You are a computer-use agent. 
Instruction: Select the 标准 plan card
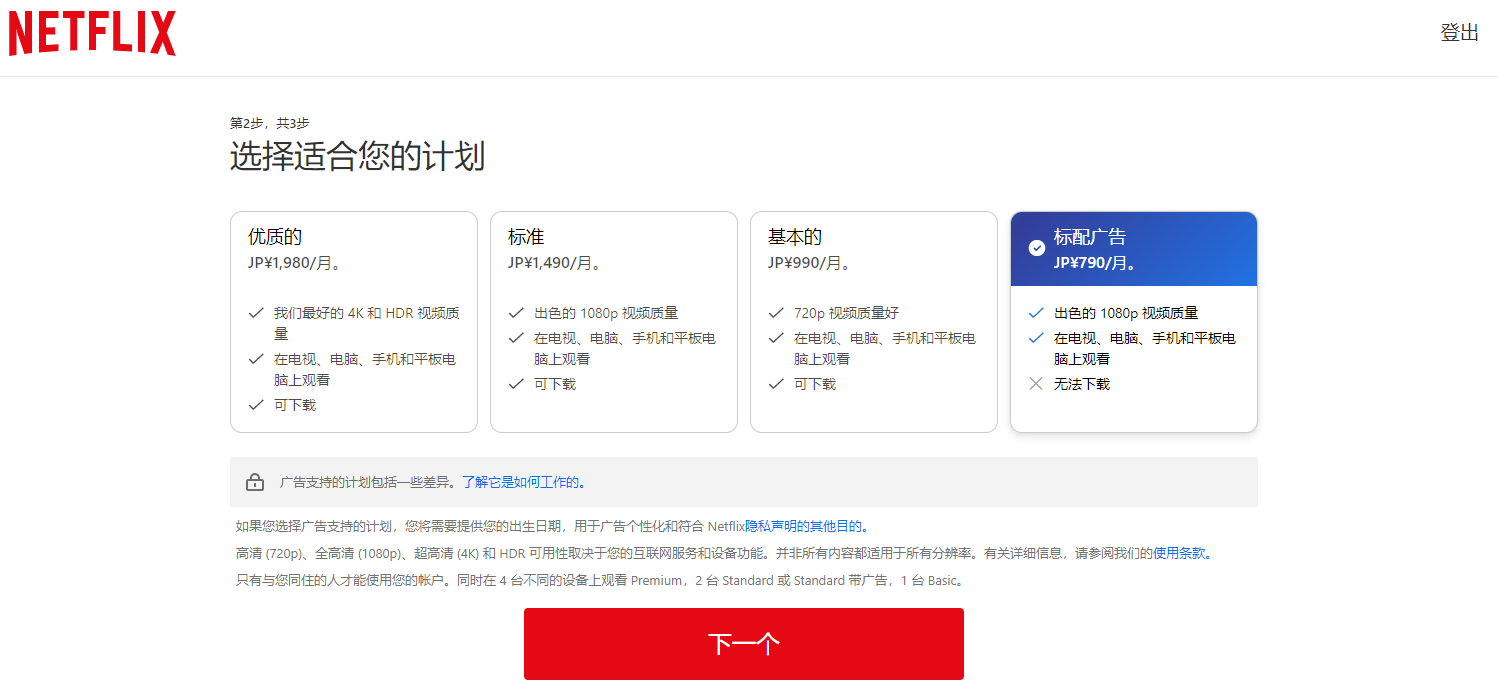(614, 322)
